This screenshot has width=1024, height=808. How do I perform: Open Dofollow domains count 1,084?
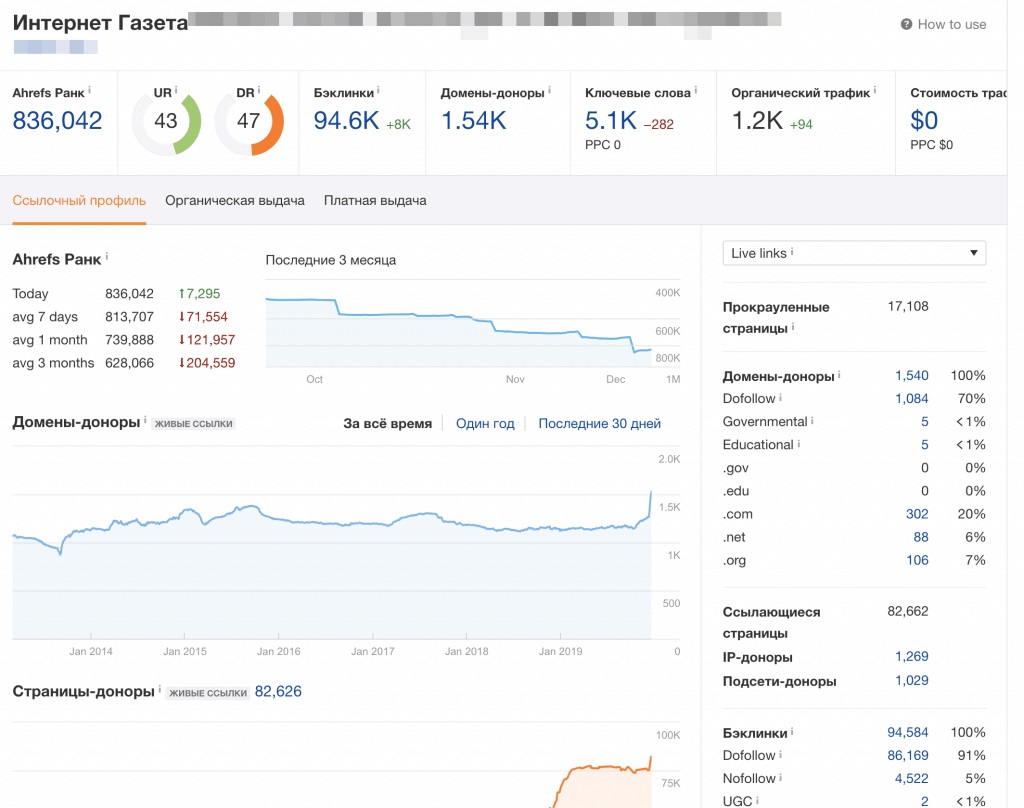point(912,398)
